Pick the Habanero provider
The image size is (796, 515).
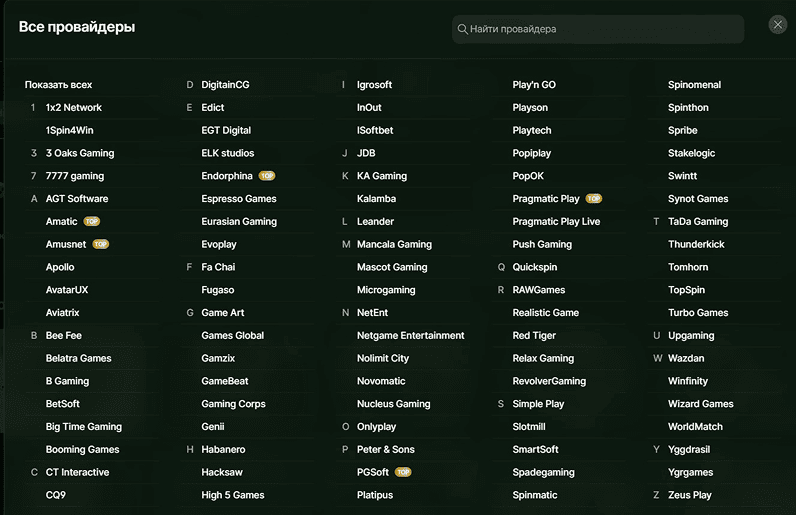(x=223, y=450)
